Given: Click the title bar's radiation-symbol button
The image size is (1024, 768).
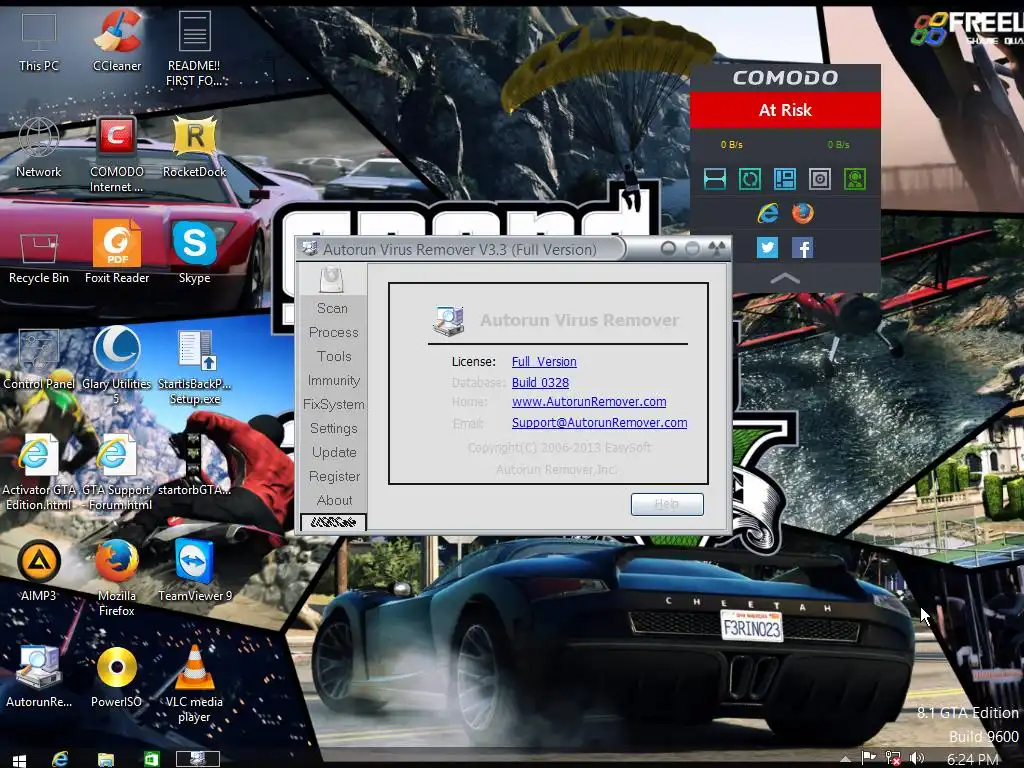Looking at the screenshot, I should click(716, 248).
